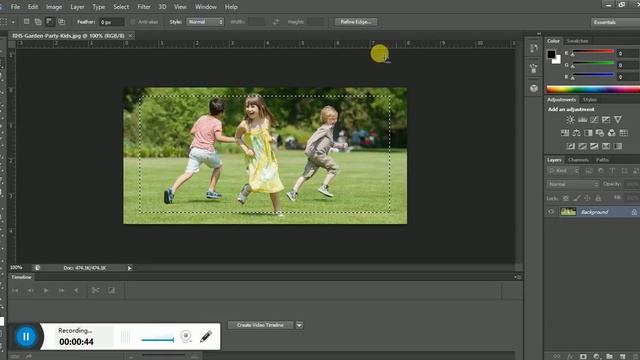
Task: Click the Create Video Timeline button
Action: click(x=260, y=325)
